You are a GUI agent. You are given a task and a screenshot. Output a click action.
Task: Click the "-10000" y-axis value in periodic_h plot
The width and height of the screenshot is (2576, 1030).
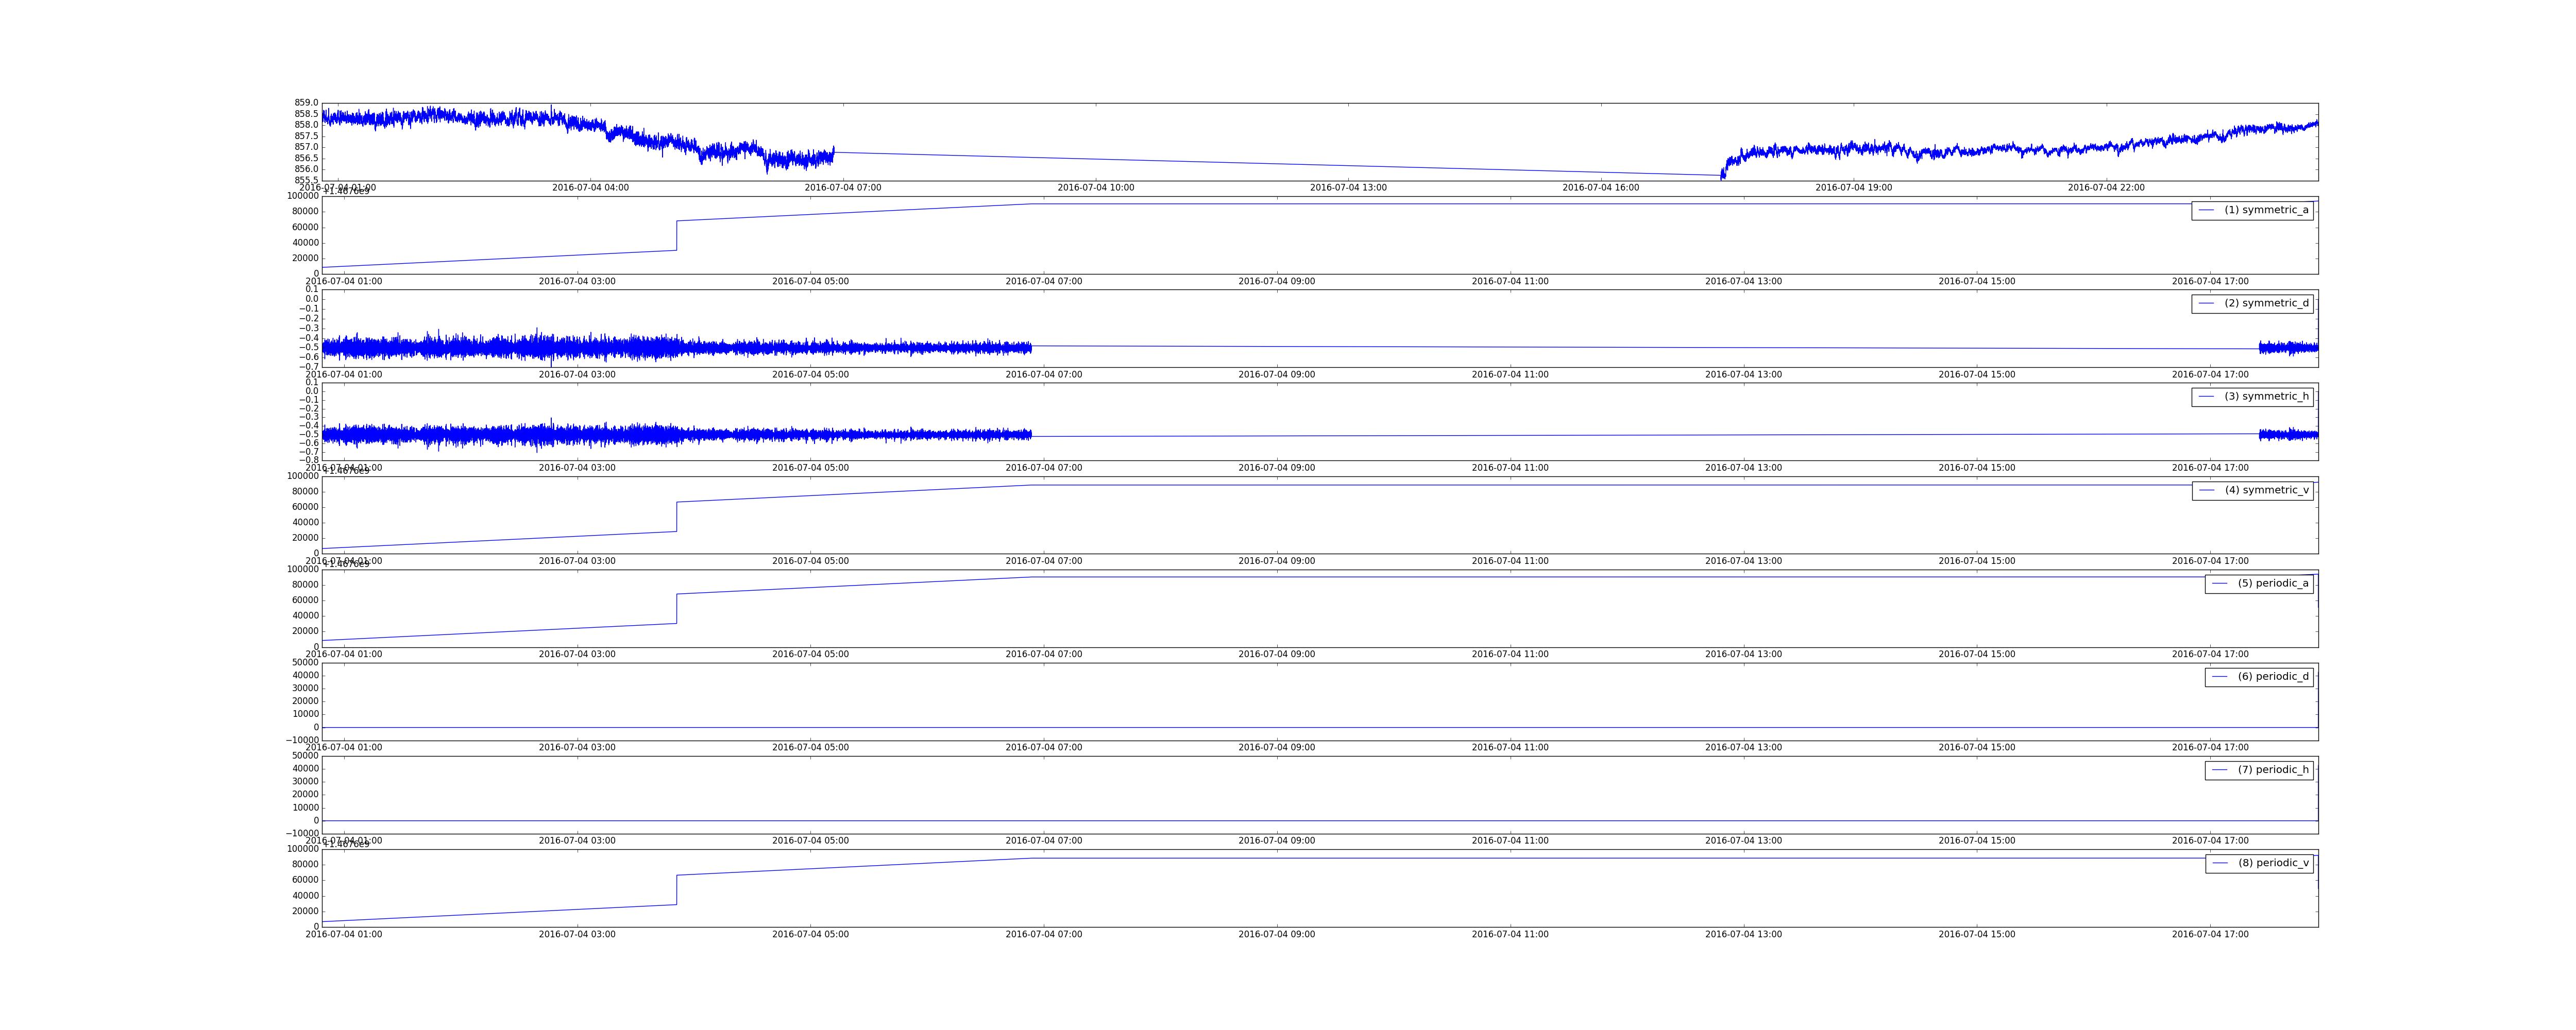[x=301, y=834]
